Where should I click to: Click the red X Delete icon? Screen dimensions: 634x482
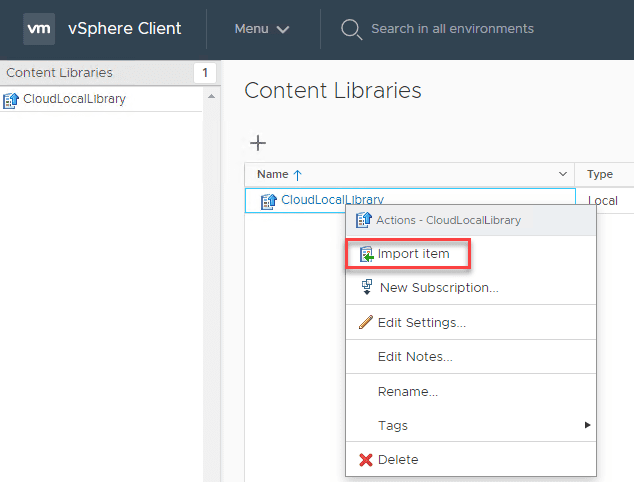point(366,460)
